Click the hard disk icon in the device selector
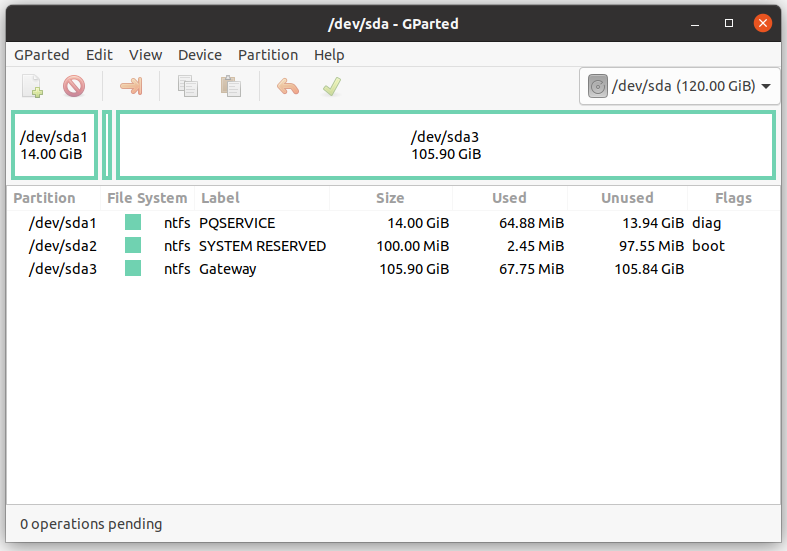Image resolution: width=787 pixels, height=551 pixels. point(598,86)
